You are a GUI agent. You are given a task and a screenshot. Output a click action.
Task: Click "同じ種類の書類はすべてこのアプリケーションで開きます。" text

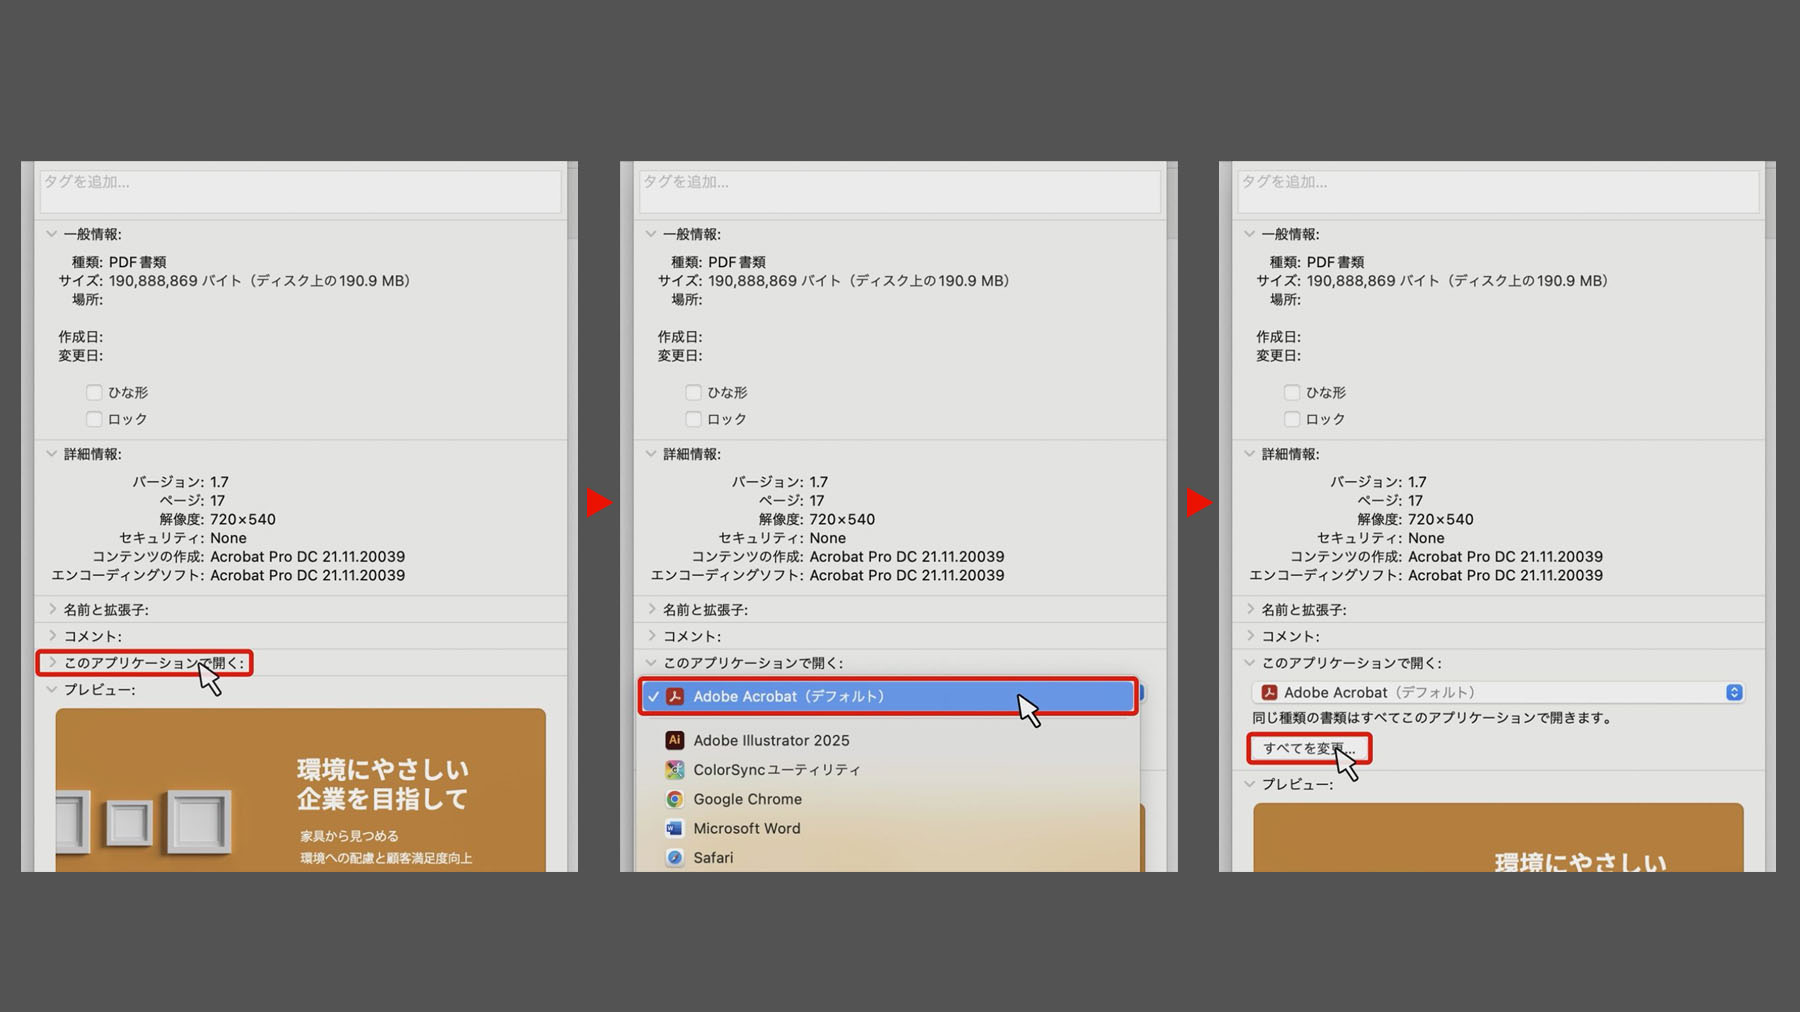(1432, 718)
